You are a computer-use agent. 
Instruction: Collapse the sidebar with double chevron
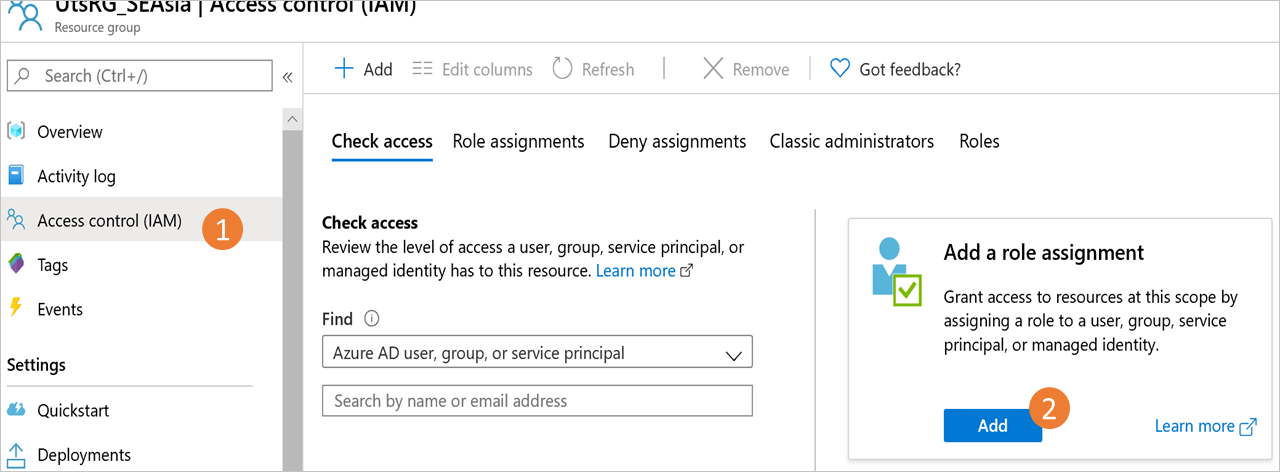pos(287,77)
